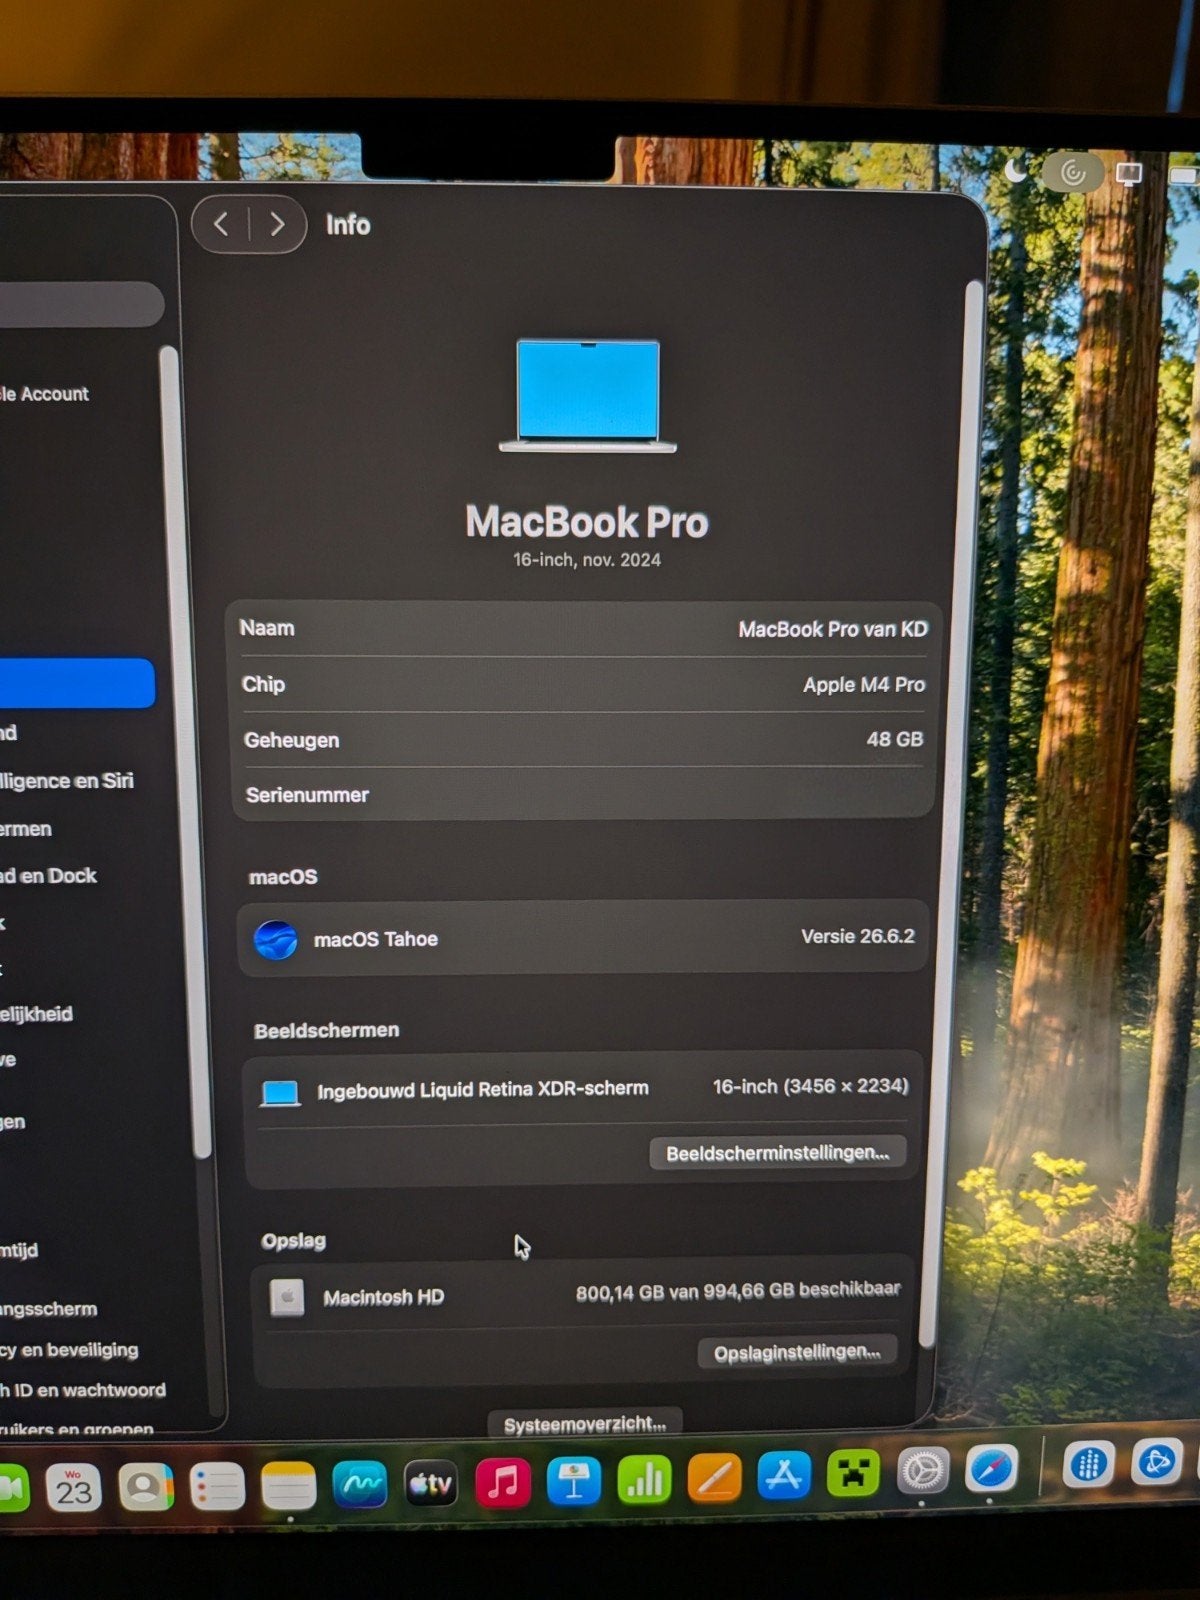Viewport: 1200px width, 1600px height.
Task: Open Reminders in the Dock
Action: pos(217,1486)
